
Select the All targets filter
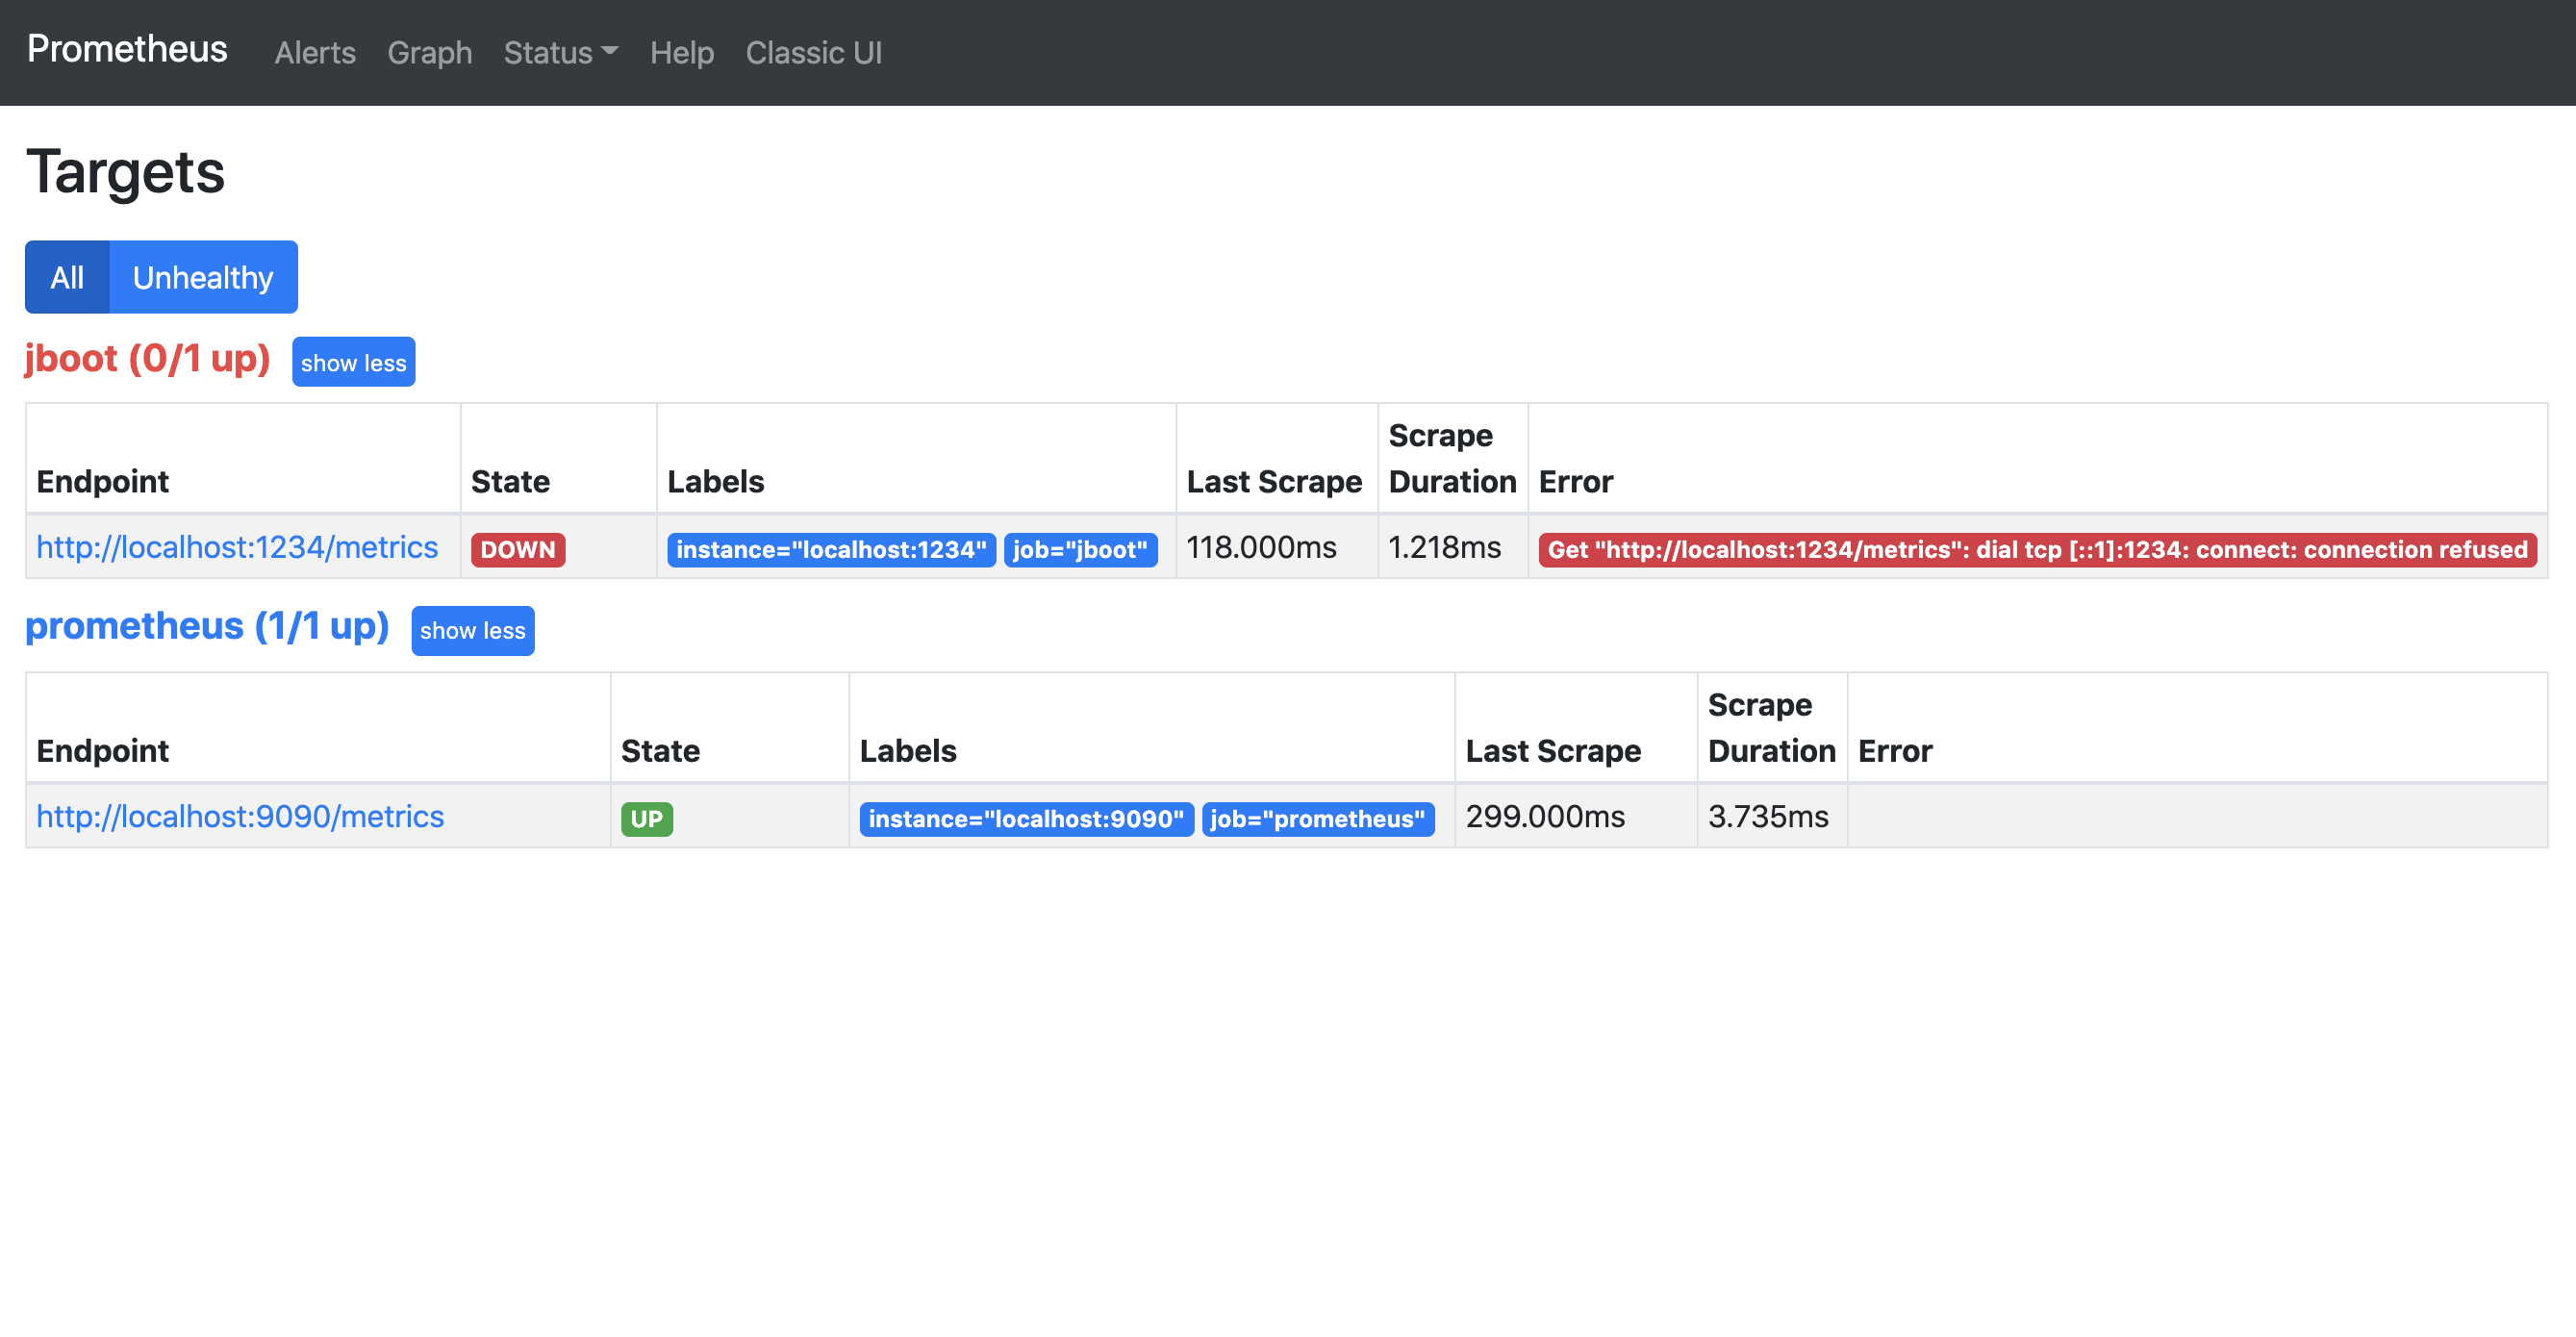67,277
